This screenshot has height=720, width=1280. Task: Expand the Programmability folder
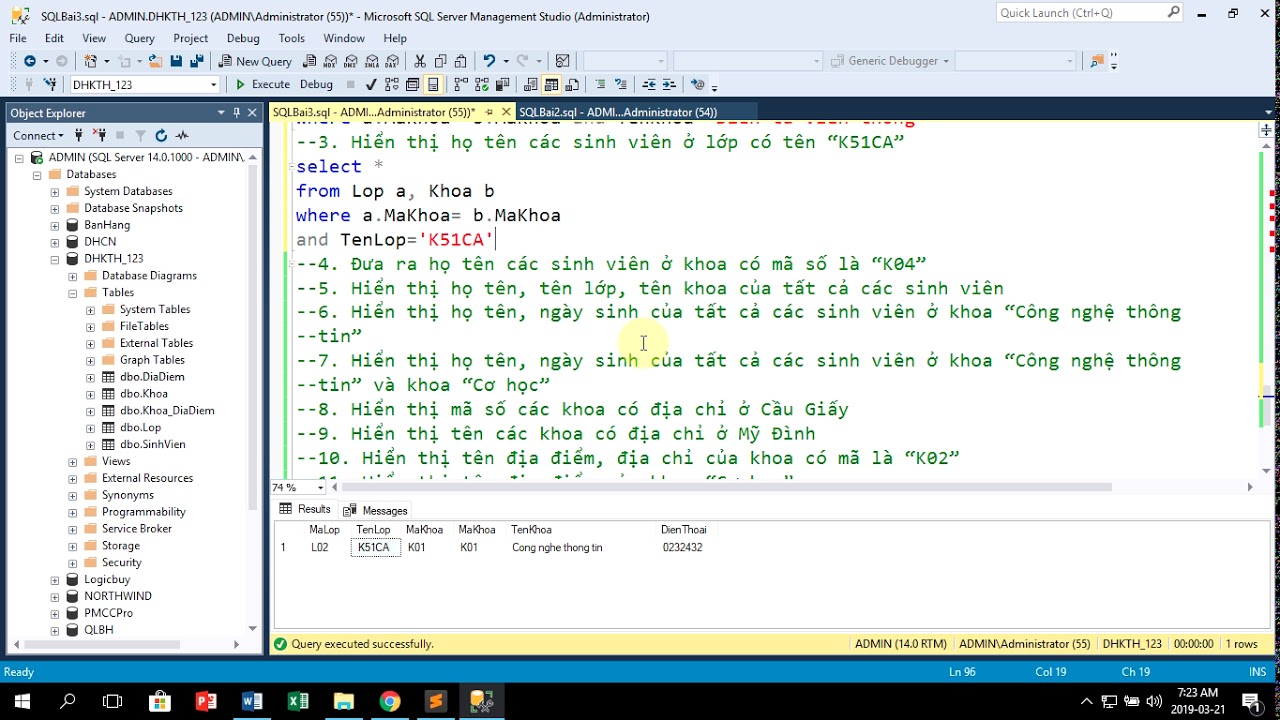tap(72, 512)
